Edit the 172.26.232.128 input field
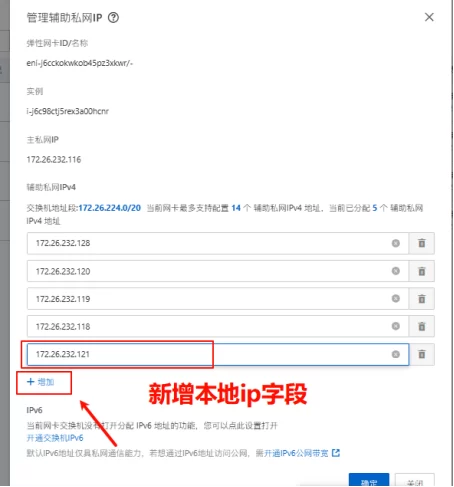Viewport: 454px width, 487px height. point(218,243)
